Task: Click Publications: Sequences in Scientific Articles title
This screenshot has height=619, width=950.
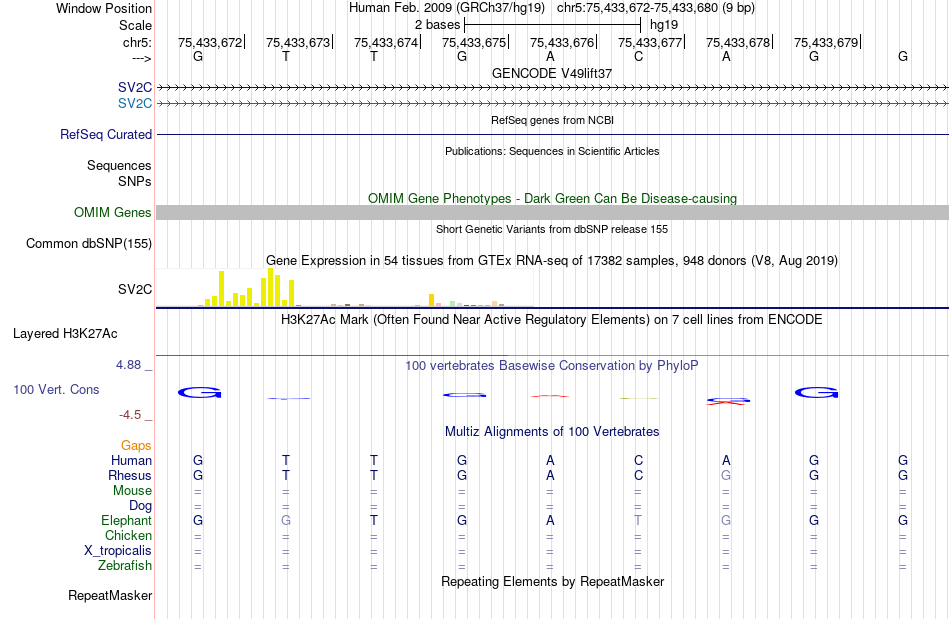Action: tap(552, 151)
